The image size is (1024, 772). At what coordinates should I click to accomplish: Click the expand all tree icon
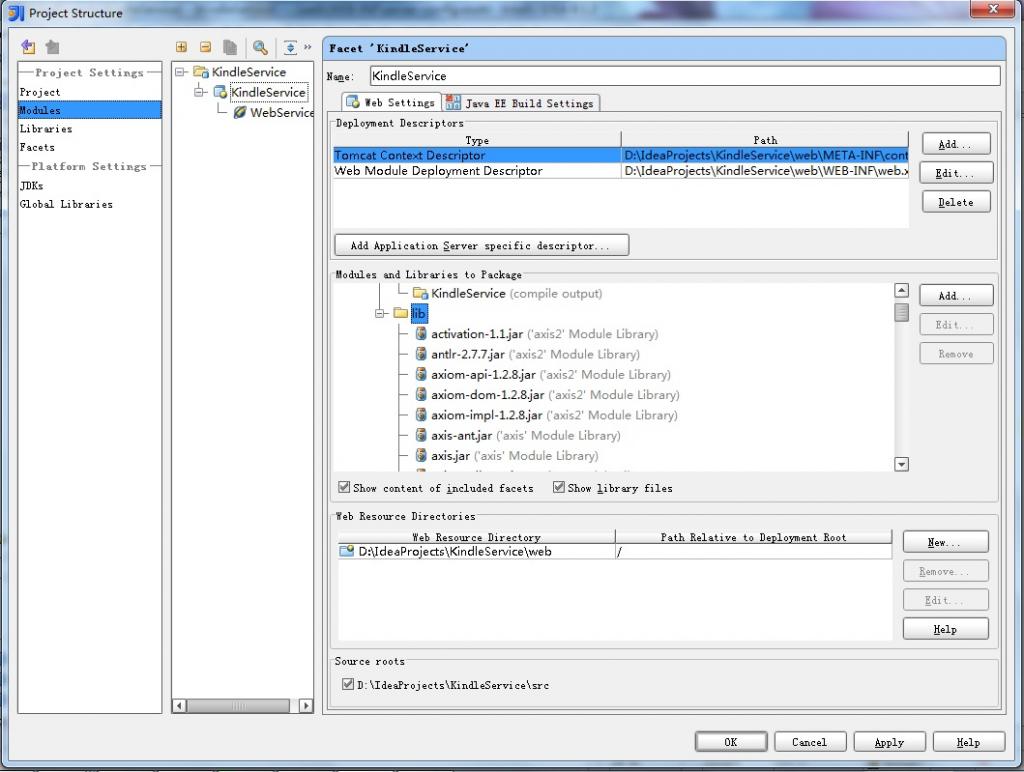182,47
